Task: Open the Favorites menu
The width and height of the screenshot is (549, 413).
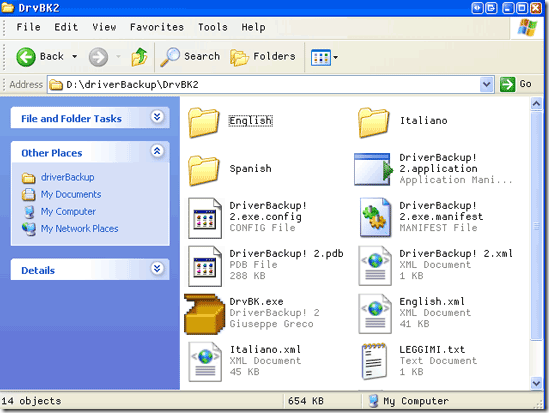Action: pyautogui.click(x=157, y=27)
